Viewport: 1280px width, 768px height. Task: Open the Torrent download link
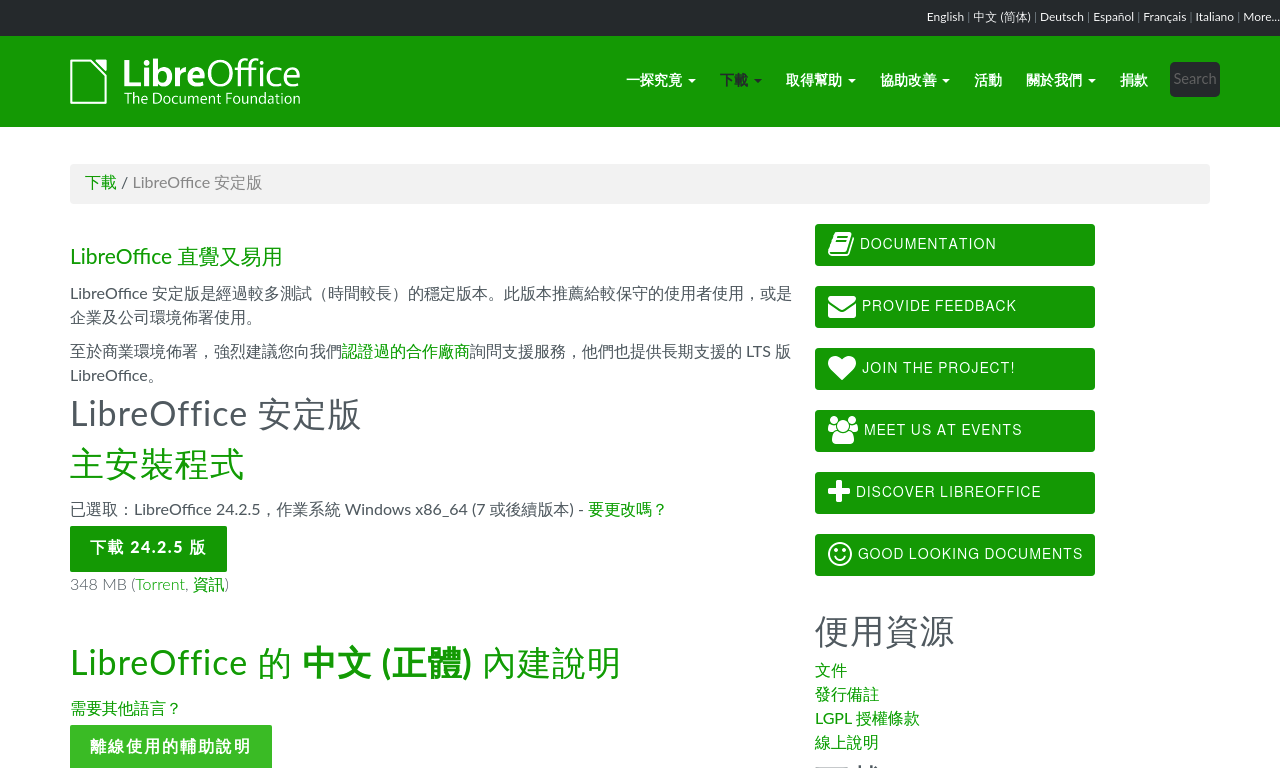160,585
